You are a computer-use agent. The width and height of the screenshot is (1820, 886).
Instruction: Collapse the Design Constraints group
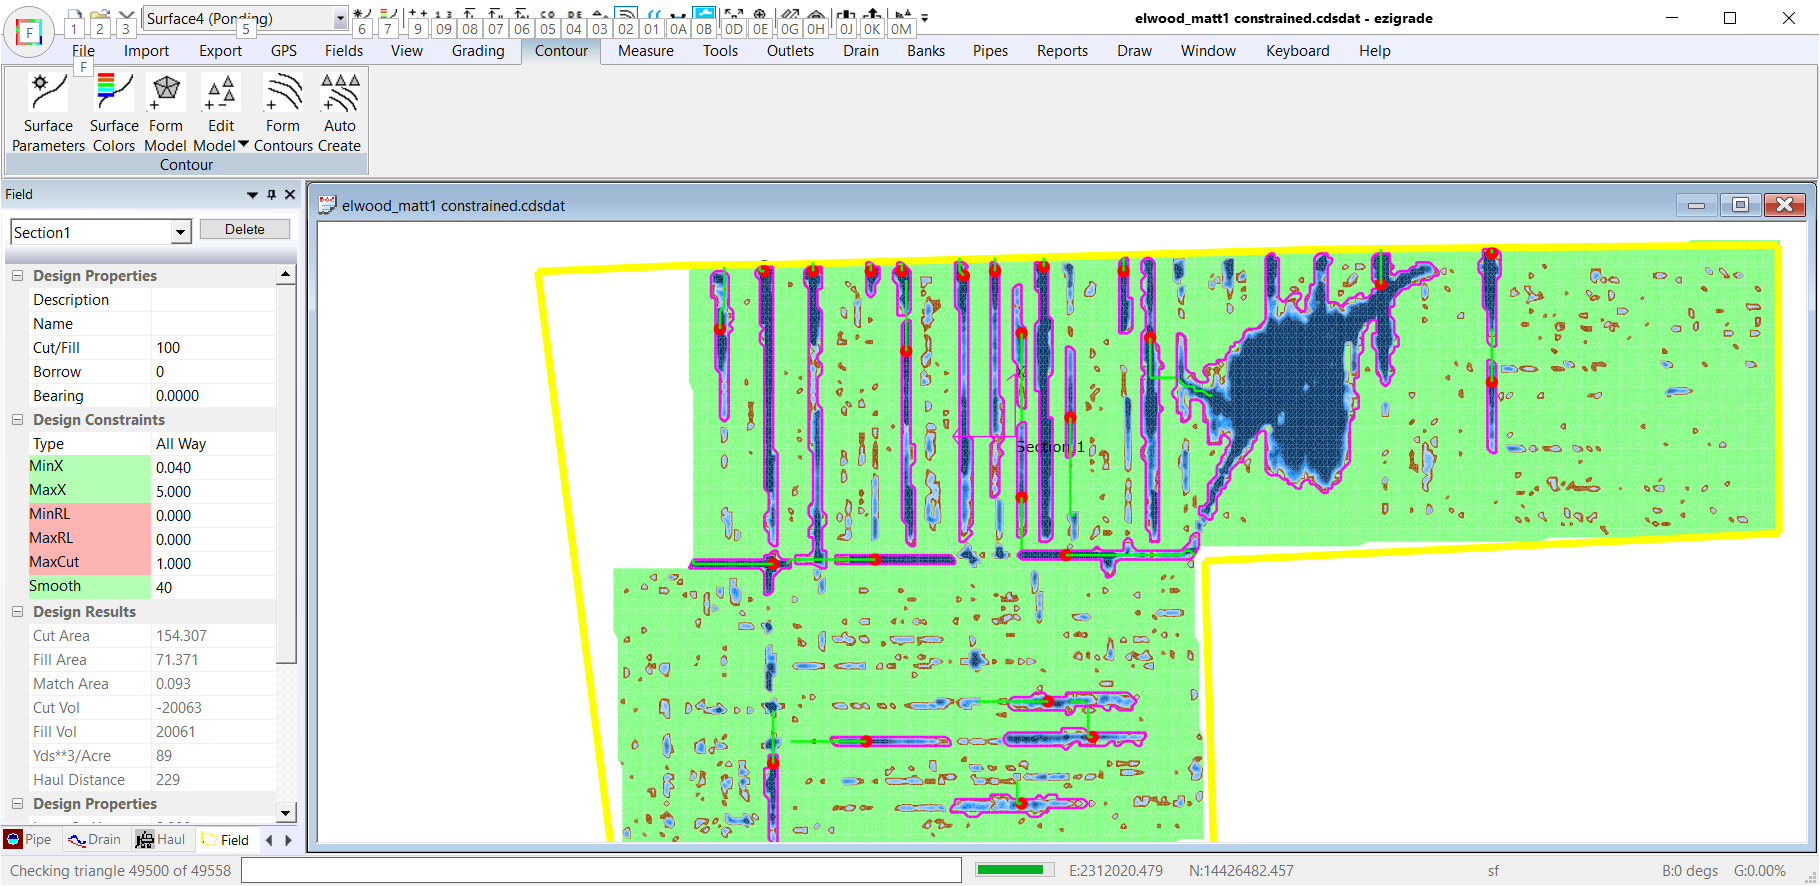pos(17,420)
